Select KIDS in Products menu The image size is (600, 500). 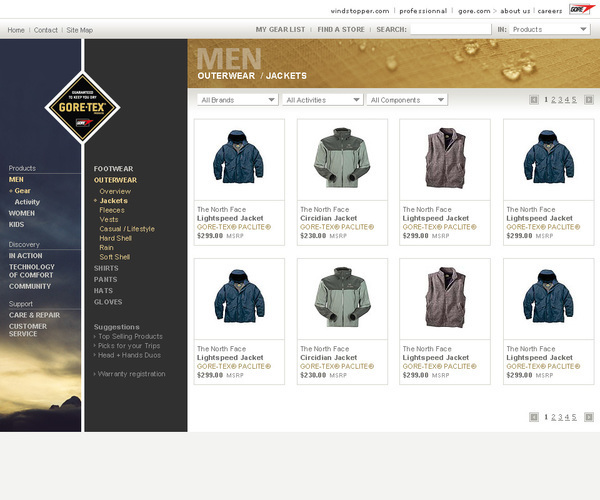(16, 225)
